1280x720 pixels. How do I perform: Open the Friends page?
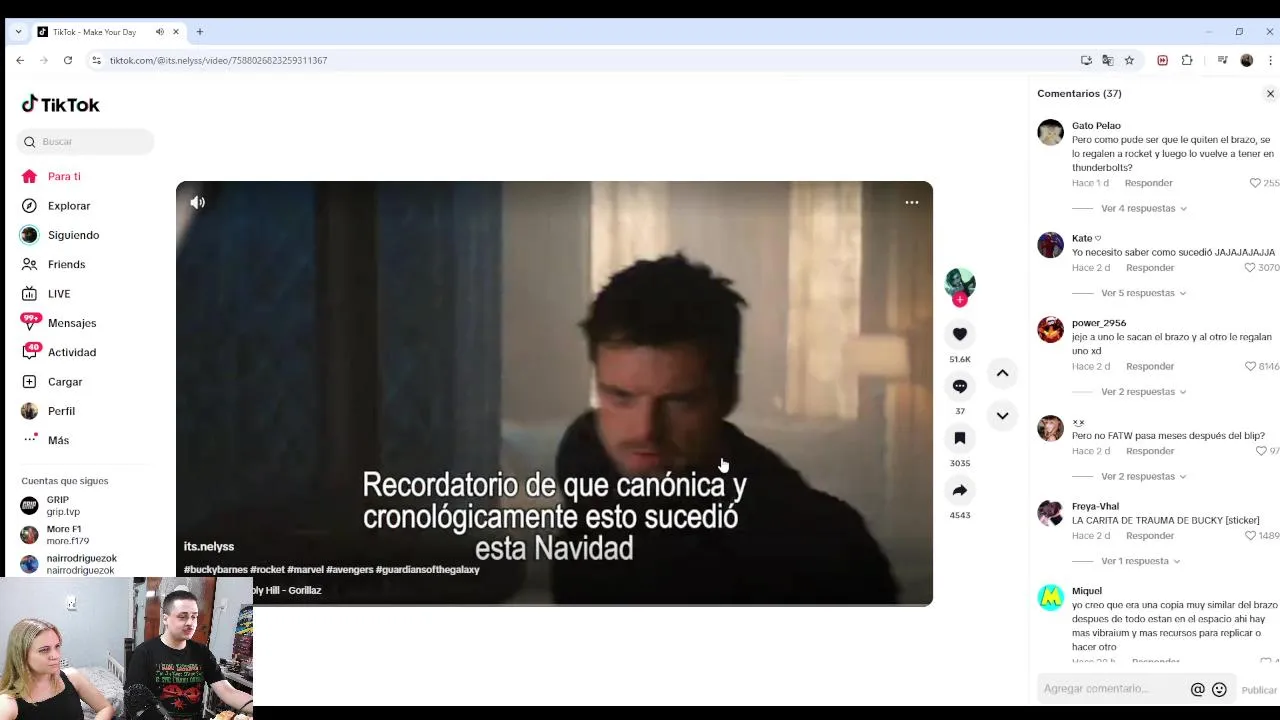tap(66, 264)
